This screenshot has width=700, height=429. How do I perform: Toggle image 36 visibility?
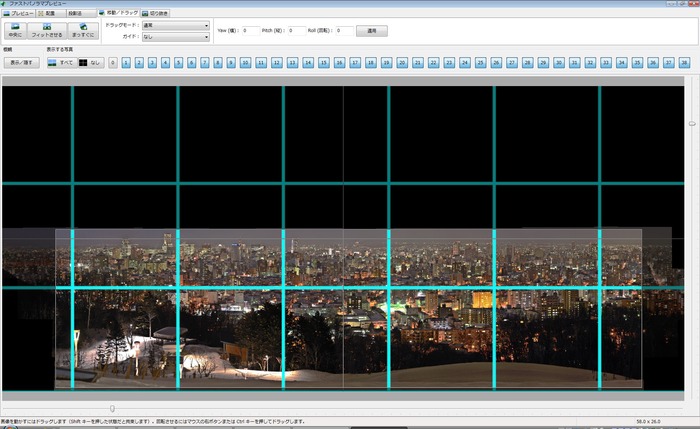[x=653, y=62]
